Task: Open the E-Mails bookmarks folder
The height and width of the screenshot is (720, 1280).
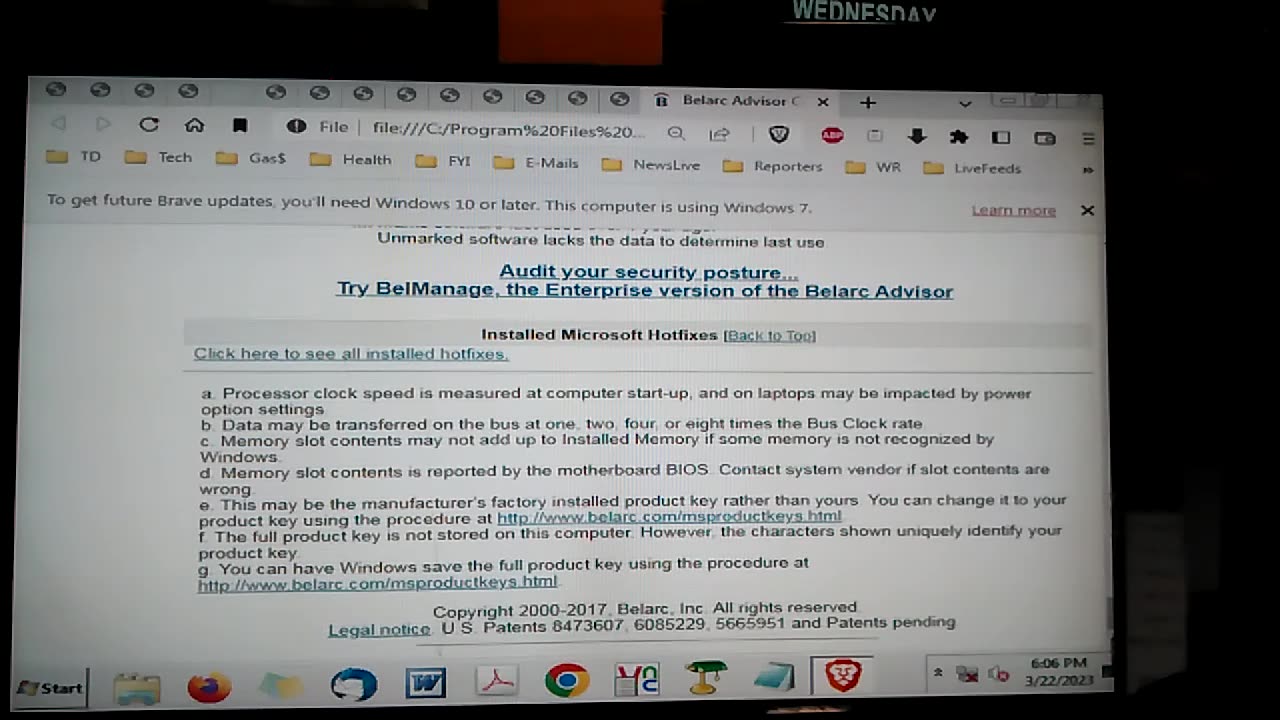Action: click(536, 163)
